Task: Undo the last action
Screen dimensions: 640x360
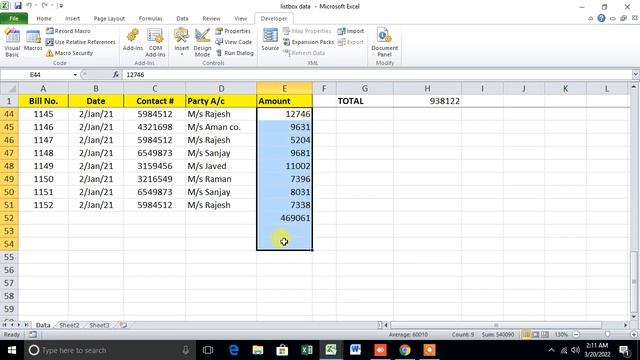Action: pos(29,6)
